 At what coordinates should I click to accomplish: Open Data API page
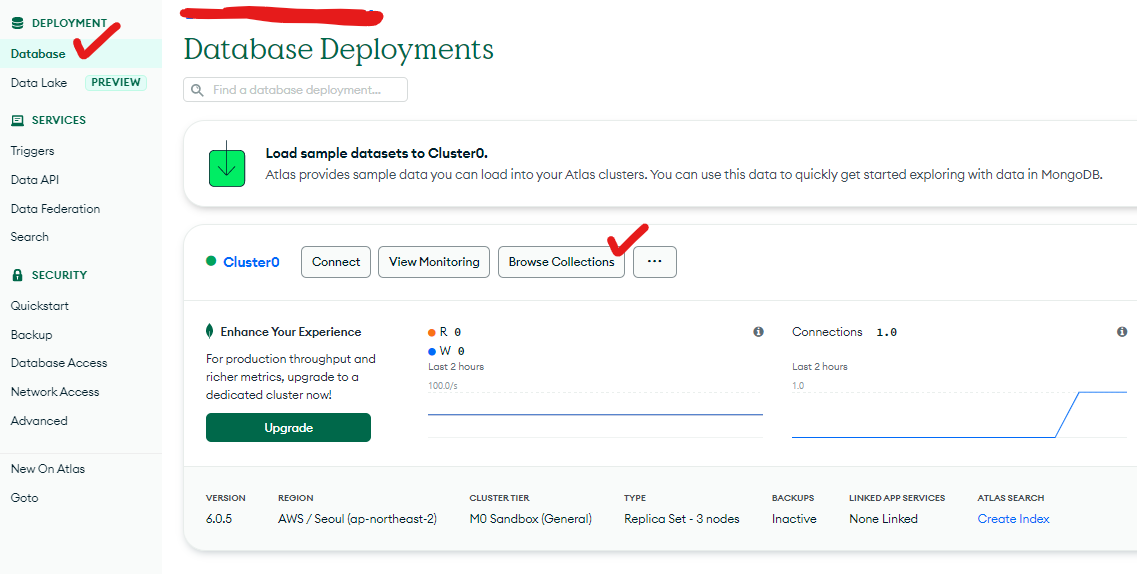[35, 180]
